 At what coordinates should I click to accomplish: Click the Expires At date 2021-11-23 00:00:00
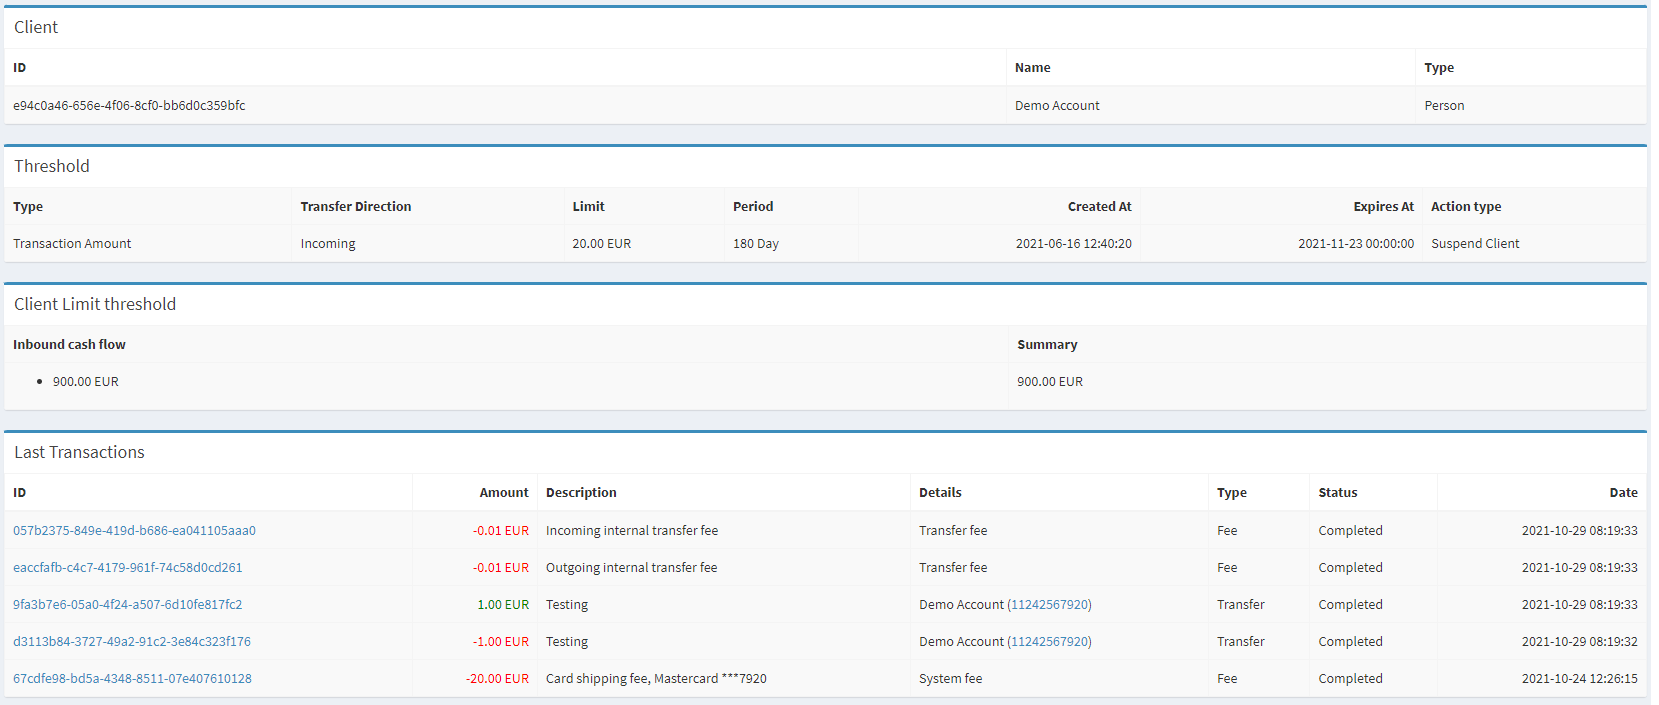1355,244
